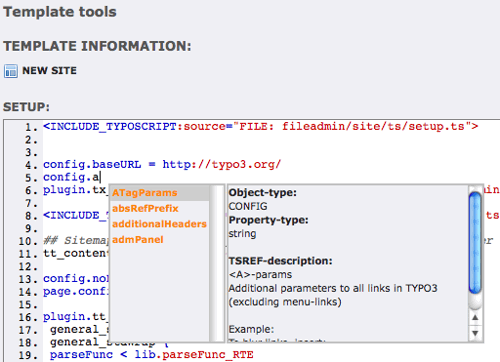Click the <A>-params description text
This screenshot has height=362, width=500.
coord(260,274)
